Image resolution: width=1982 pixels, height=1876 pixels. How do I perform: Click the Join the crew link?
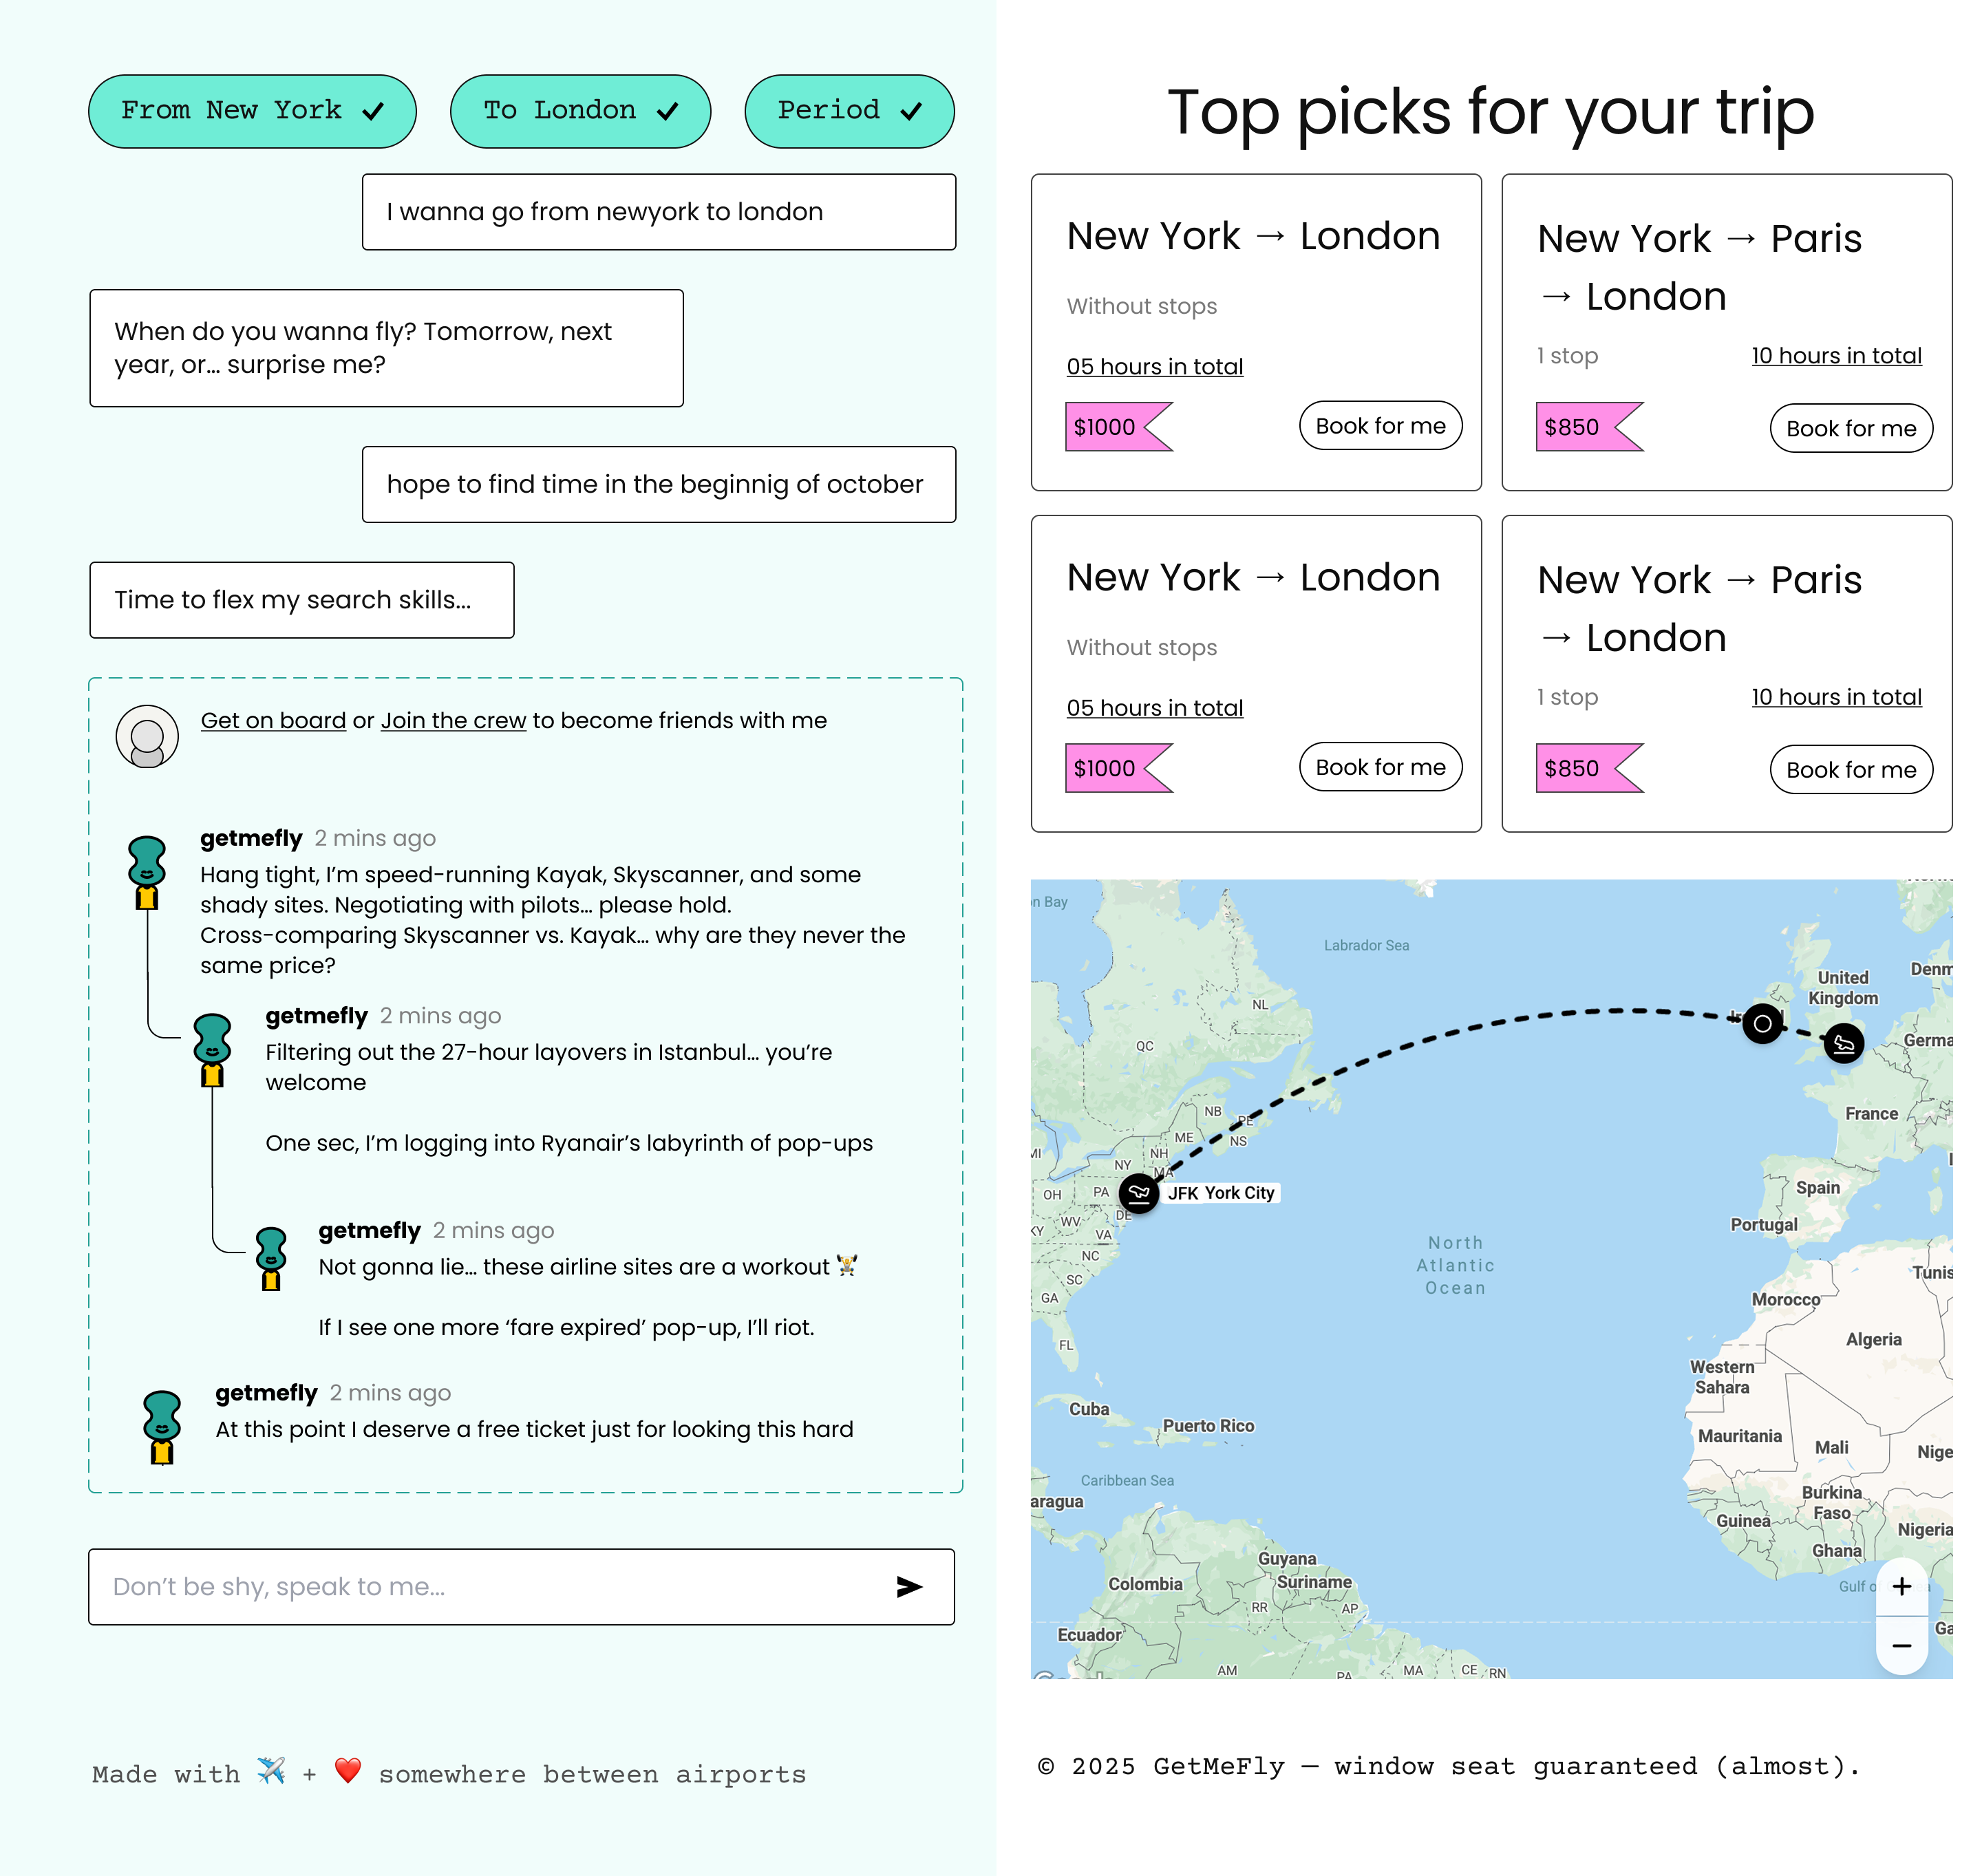[453, 721]
